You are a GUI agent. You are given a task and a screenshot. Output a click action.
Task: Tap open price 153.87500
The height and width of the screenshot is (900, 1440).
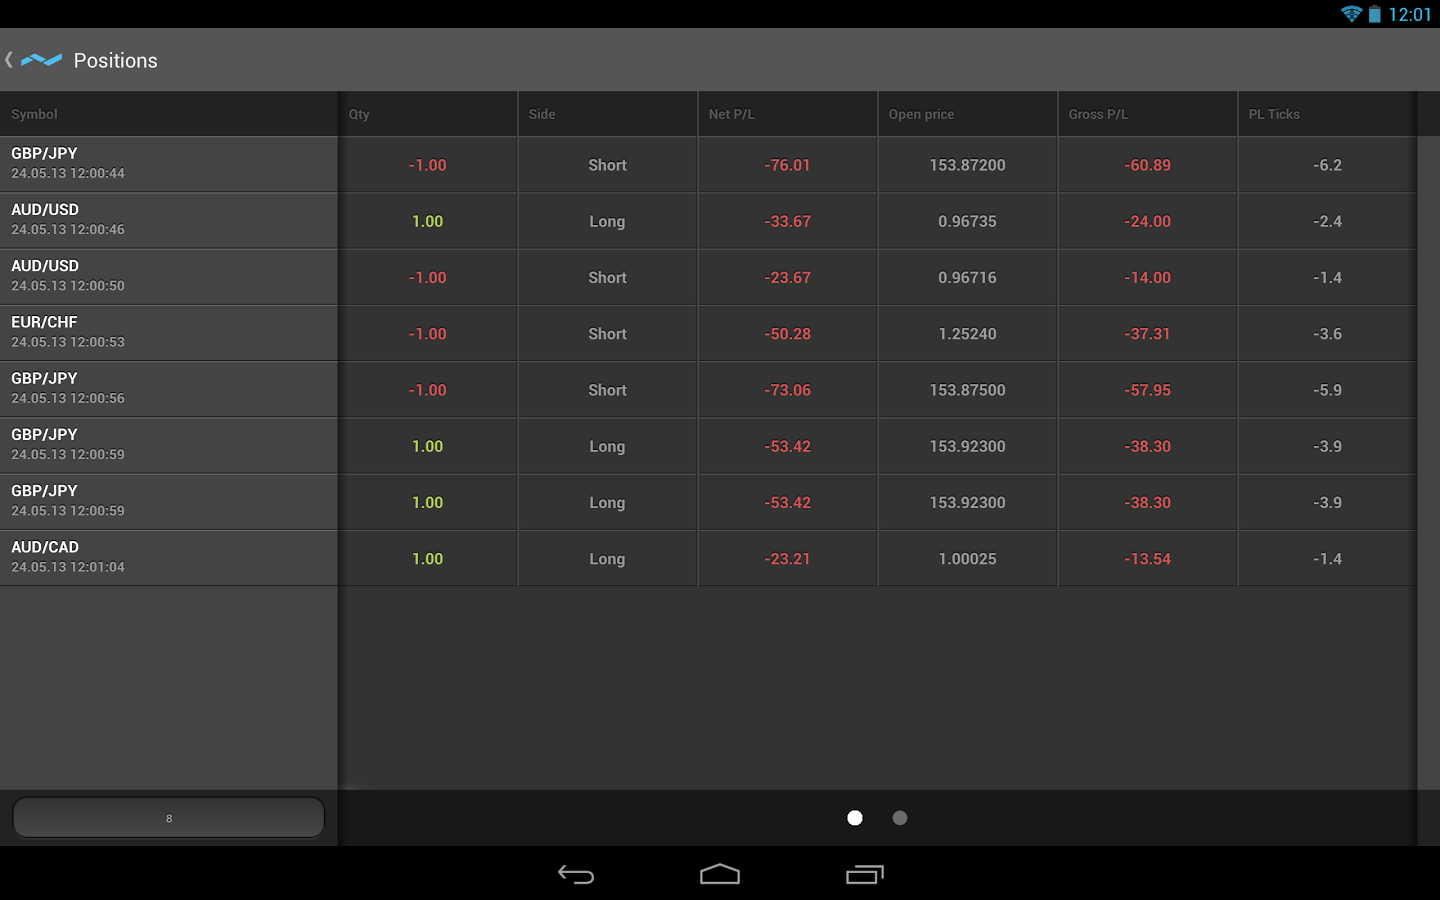[x=967, y=390]
